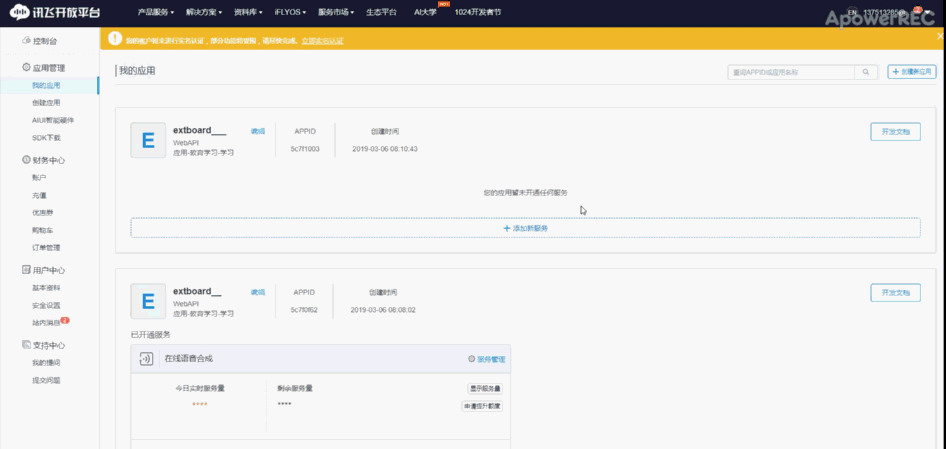Select SDK下载 in the sidebar
Viewport: 946px width, 449px height.
tap(46, 138)
